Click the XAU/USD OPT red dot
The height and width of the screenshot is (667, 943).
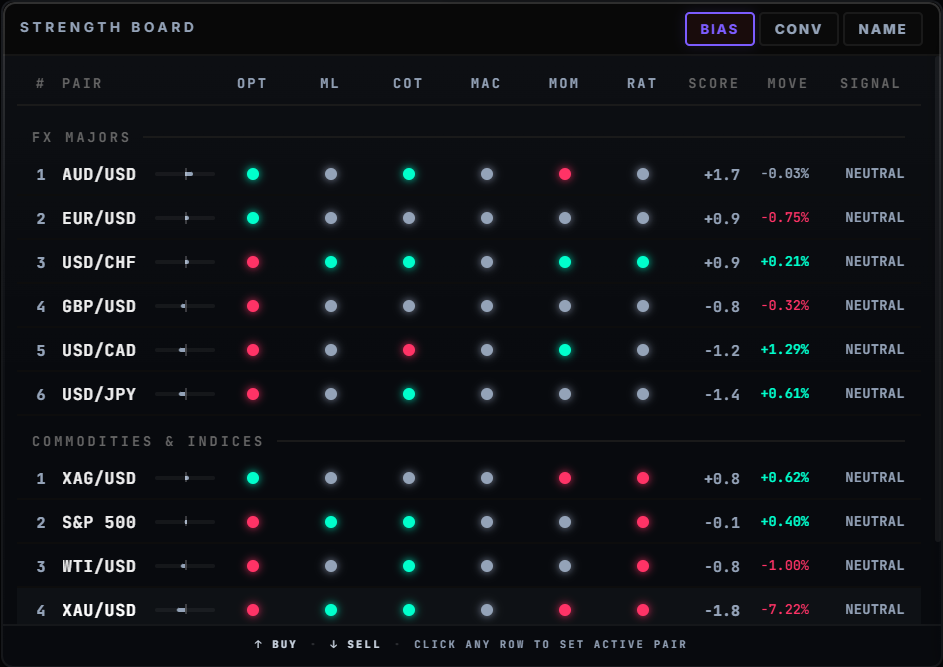[x=253, y=610]
